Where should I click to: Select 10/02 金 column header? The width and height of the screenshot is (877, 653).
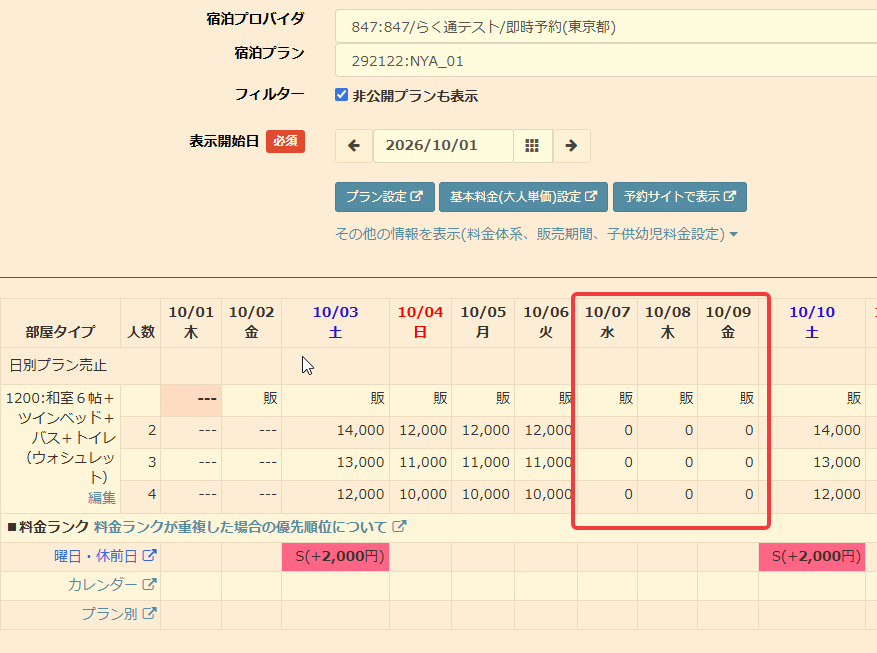tap(252, 323)
